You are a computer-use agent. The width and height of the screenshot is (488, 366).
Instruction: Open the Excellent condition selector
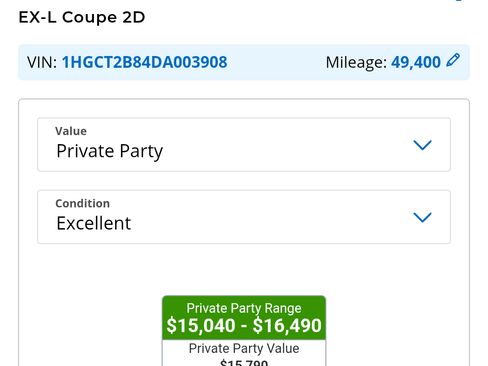coord(244,217)
